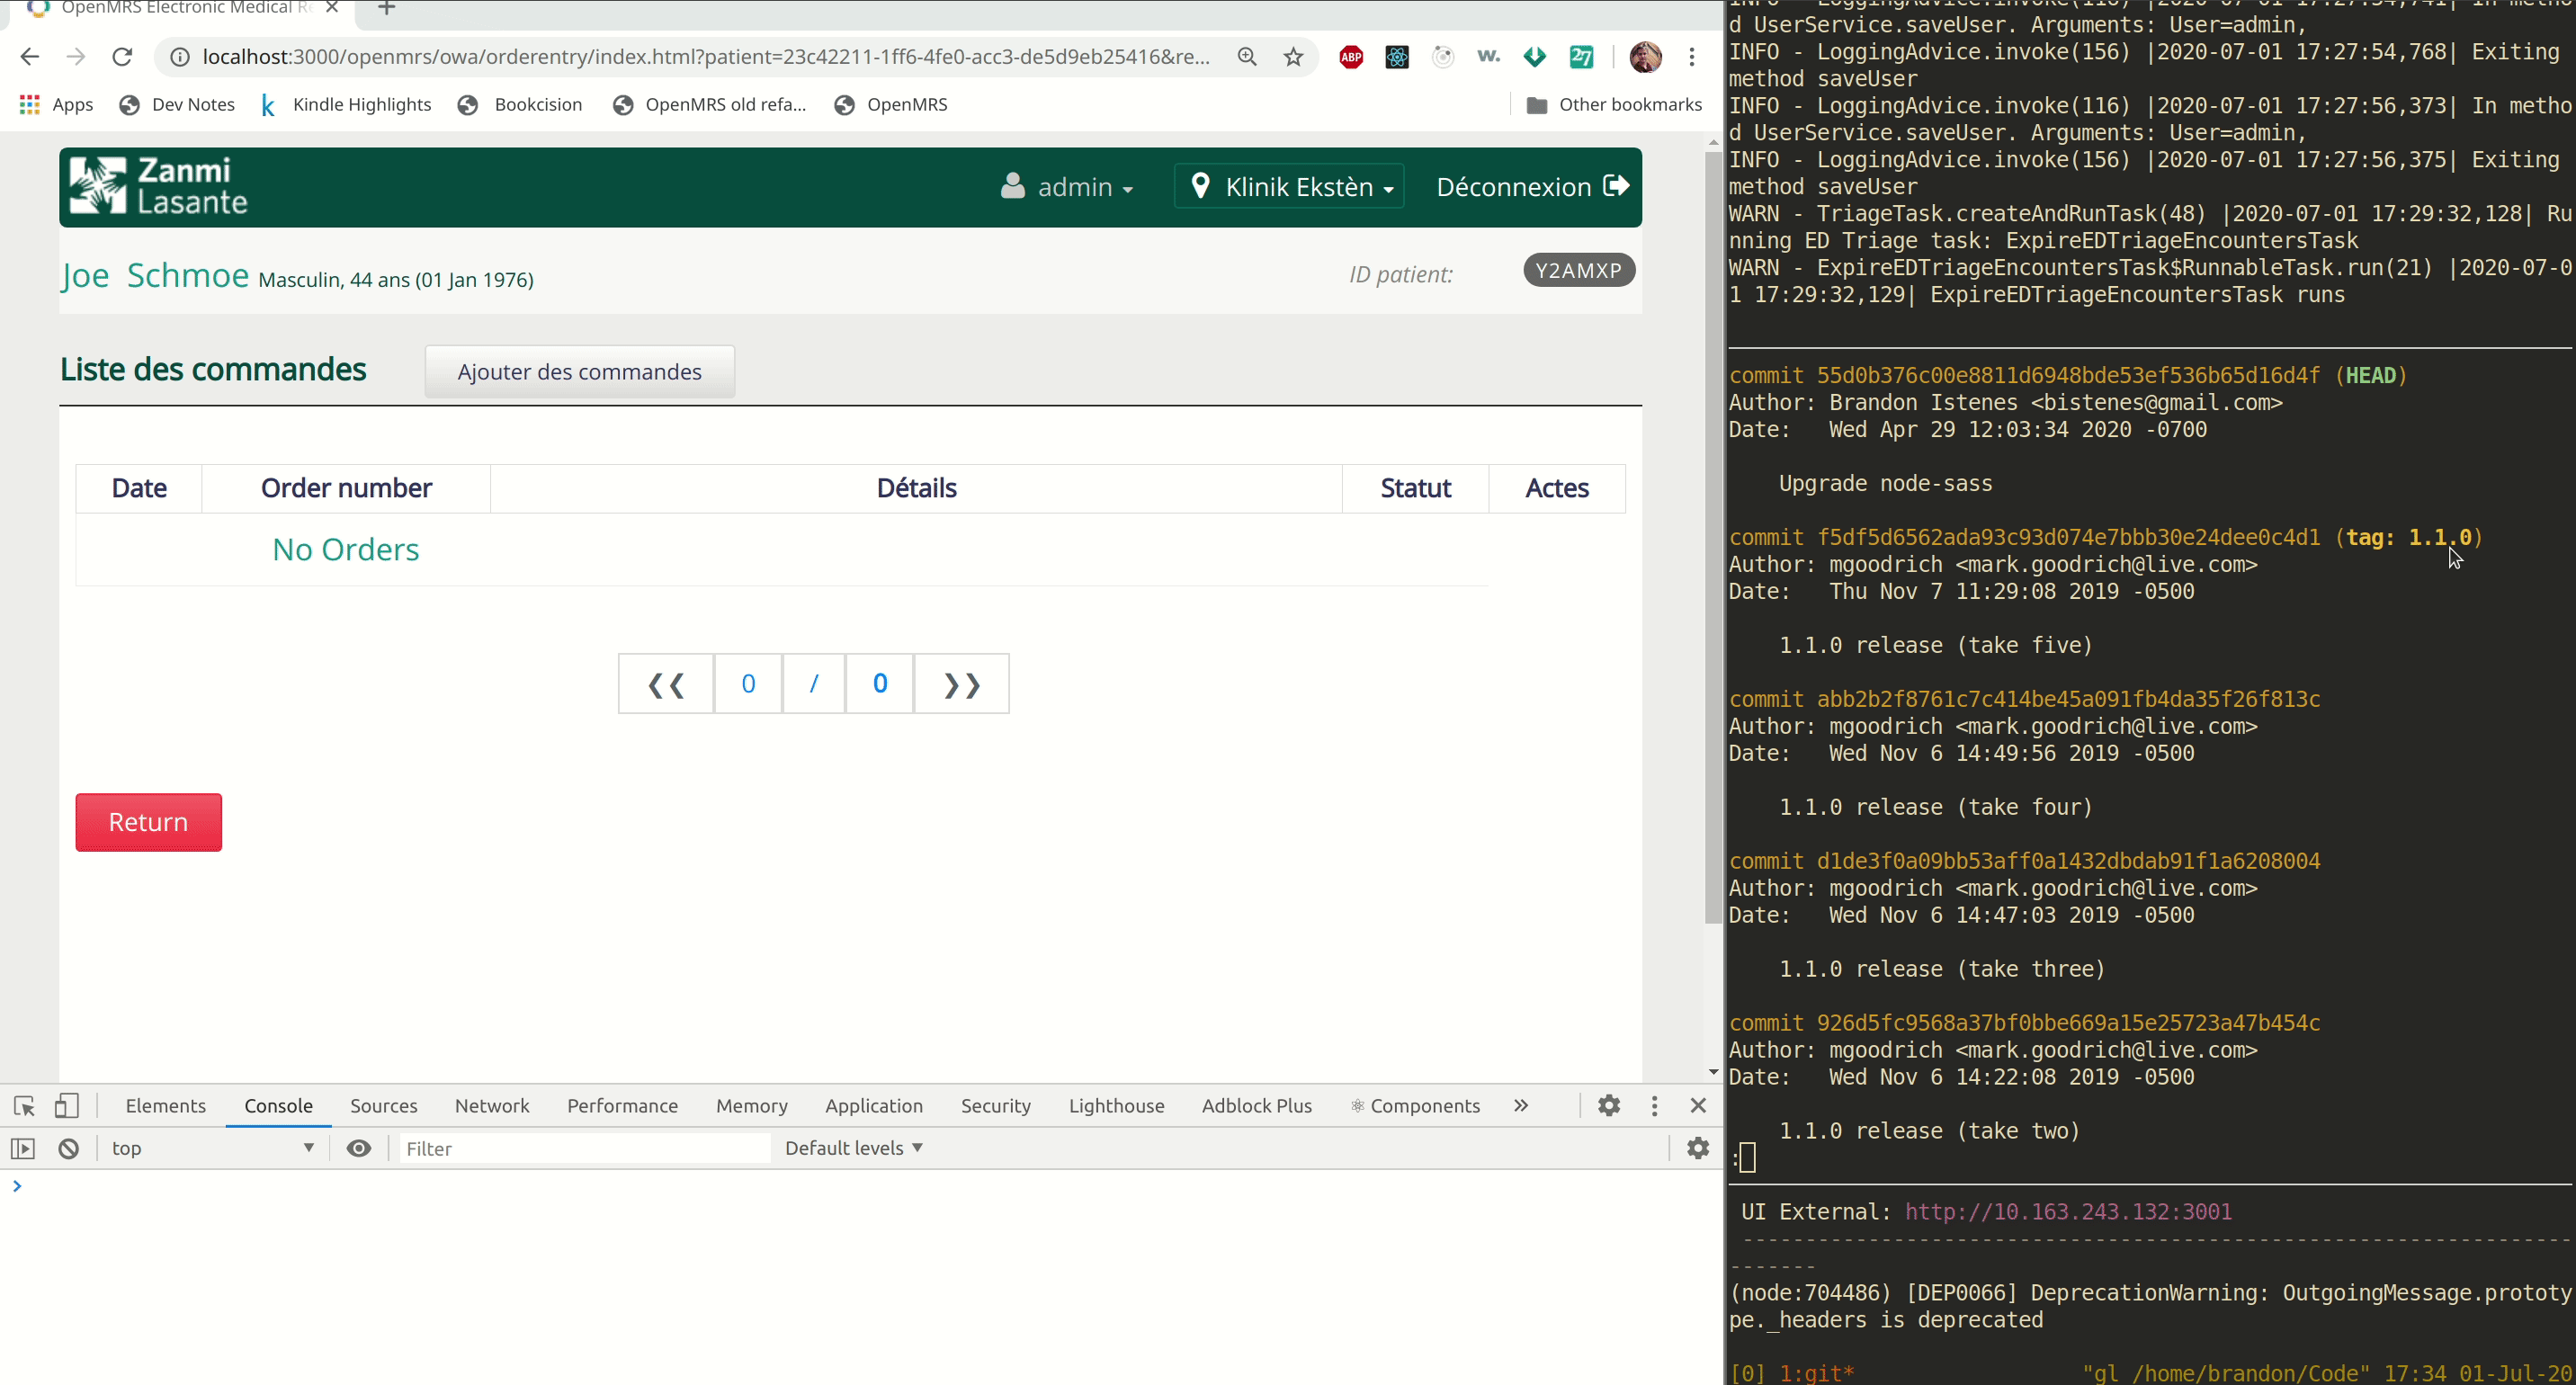Open the Chrome three-dot menu
Image resolution: width=2576 pixels, height=1385 pixels.
1692,57
